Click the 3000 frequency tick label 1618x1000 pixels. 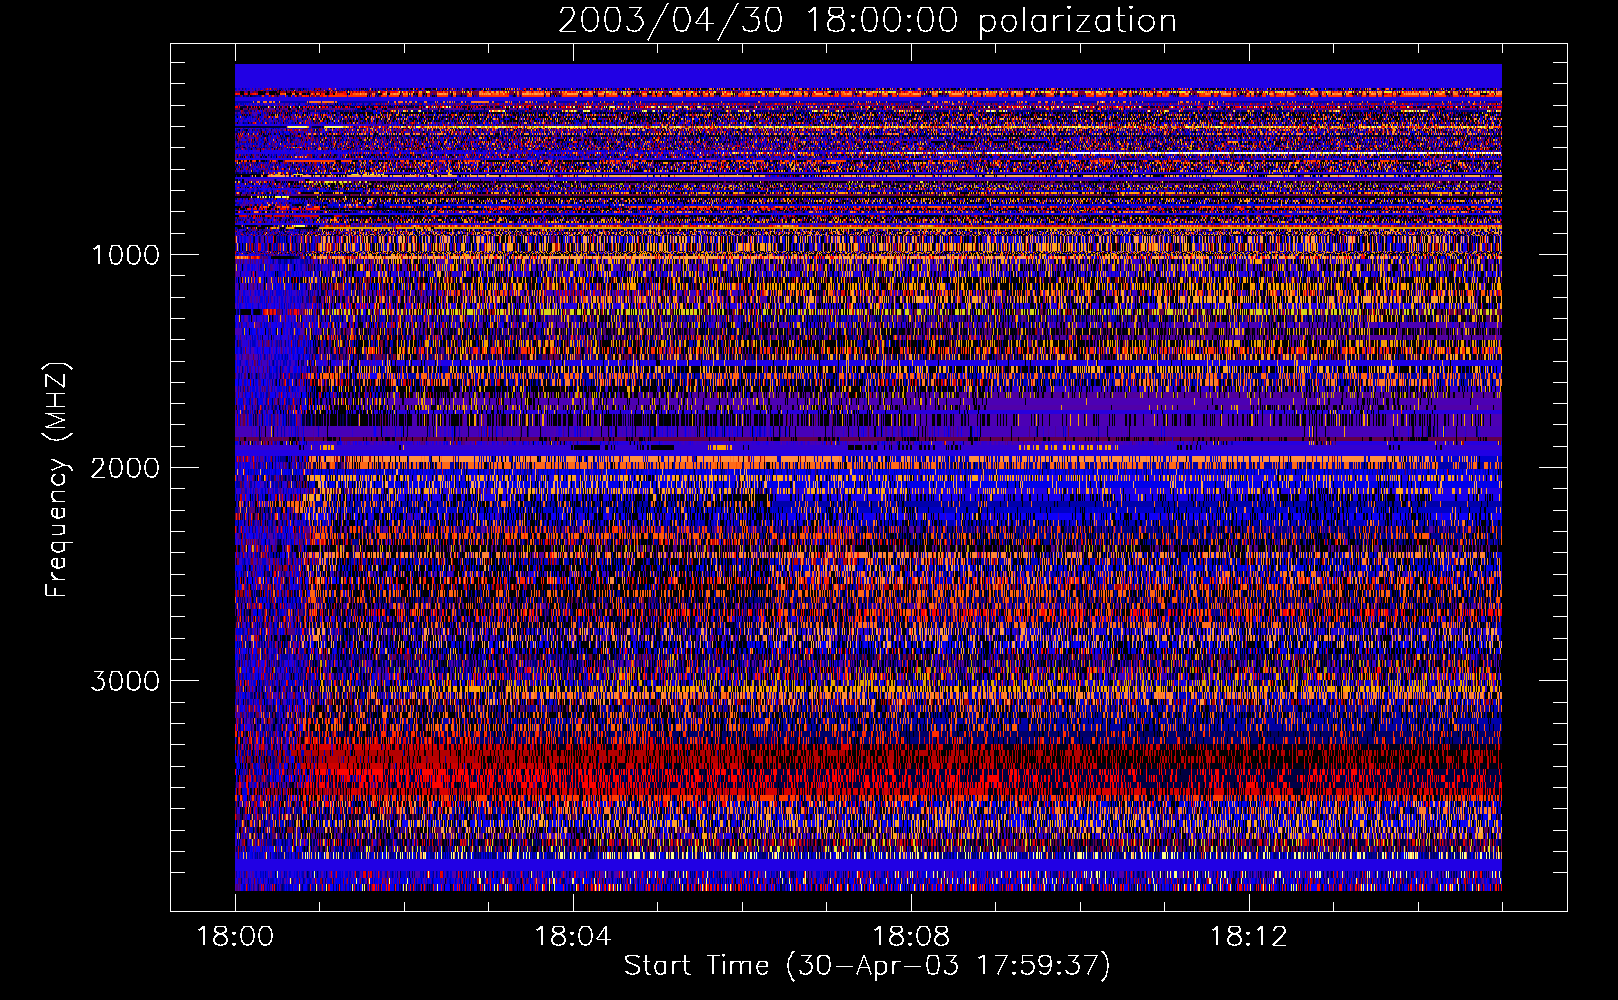(125, 681)
